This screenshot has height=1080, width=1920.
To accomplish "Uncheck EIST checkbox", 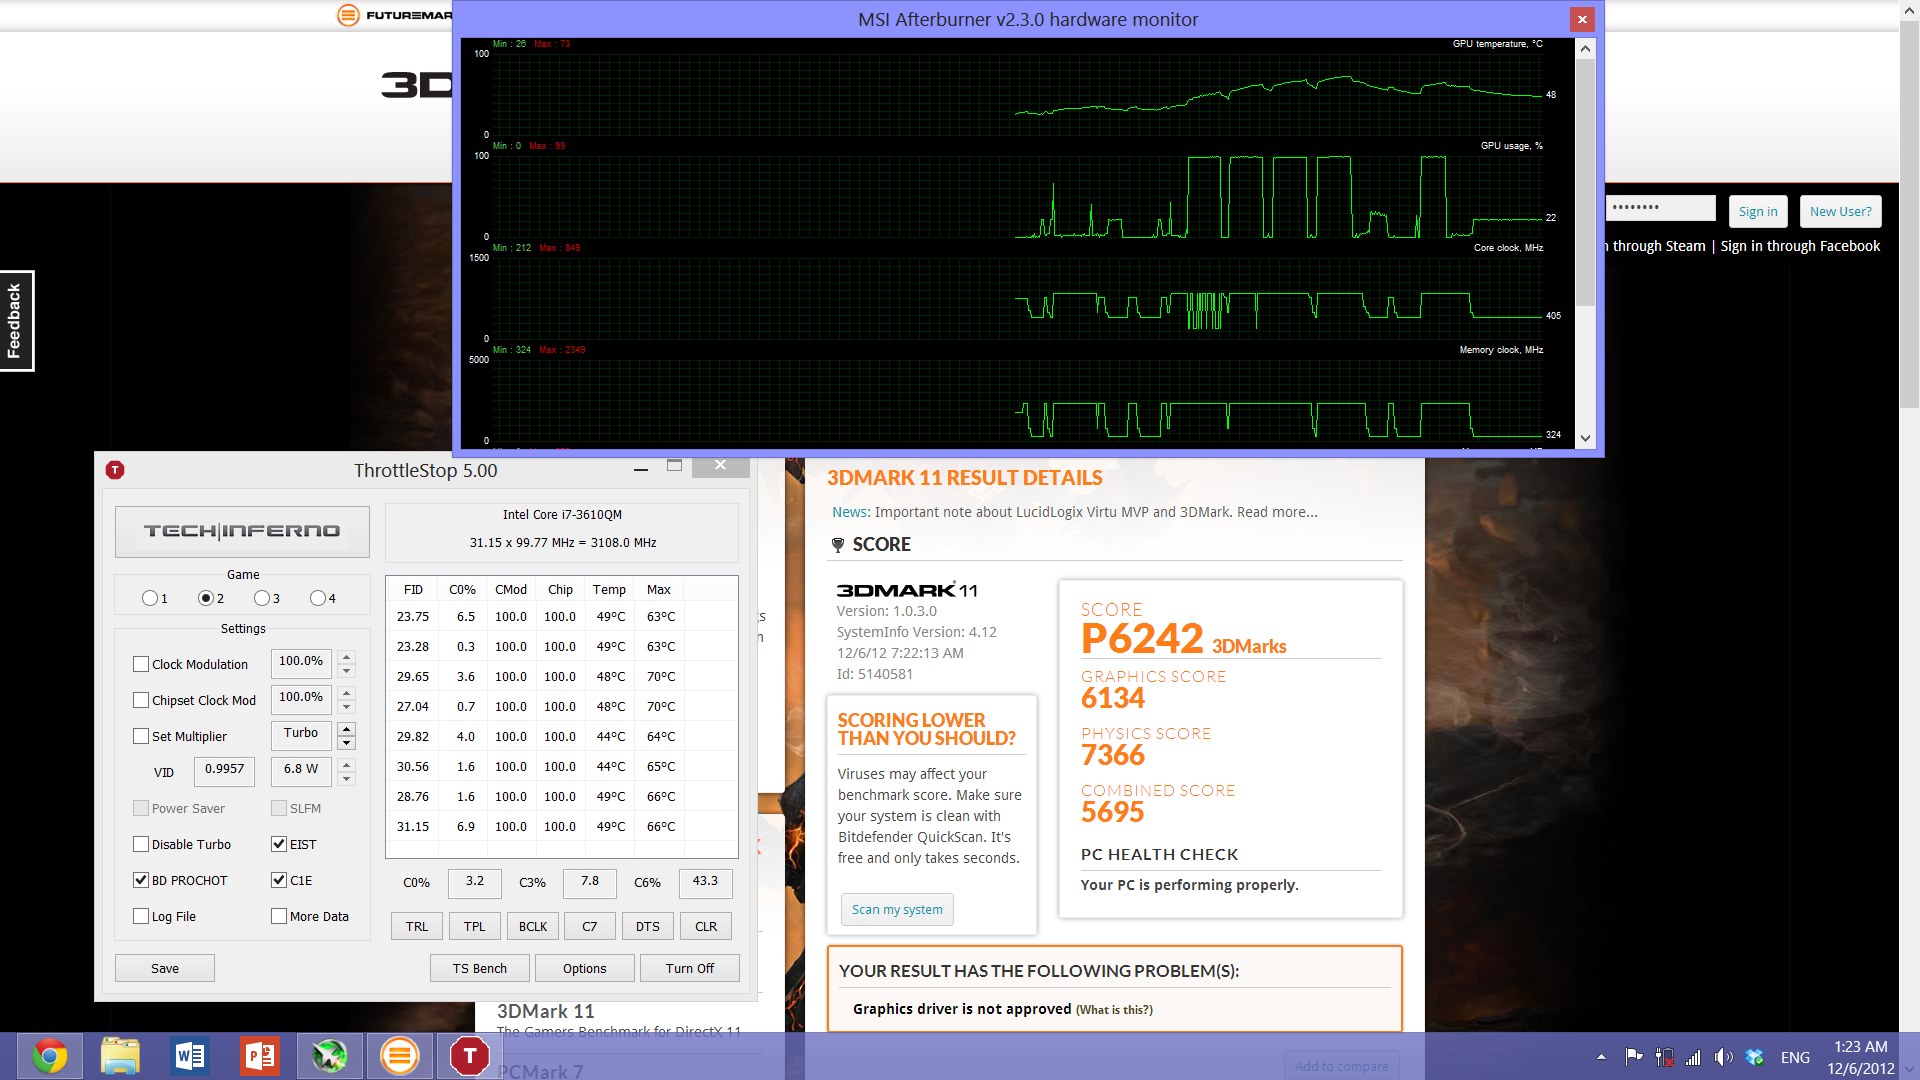I will pos(279,844).
